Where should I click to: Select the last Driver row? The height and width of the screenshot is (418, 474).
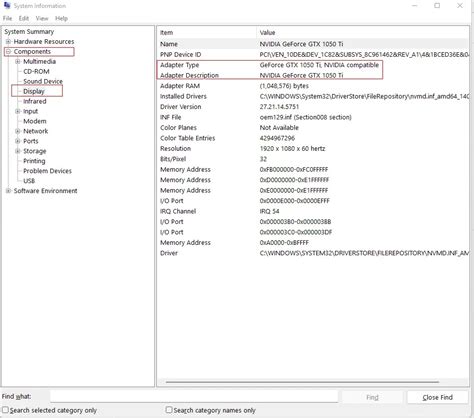point(313,253)
